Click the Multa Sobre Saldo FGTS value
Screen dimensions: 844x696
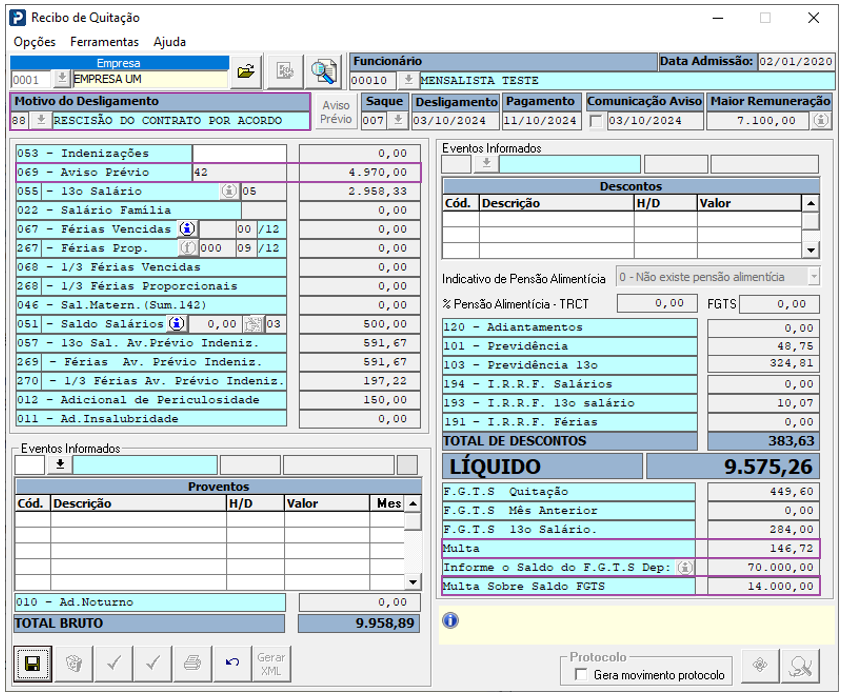tap(764, 586)
